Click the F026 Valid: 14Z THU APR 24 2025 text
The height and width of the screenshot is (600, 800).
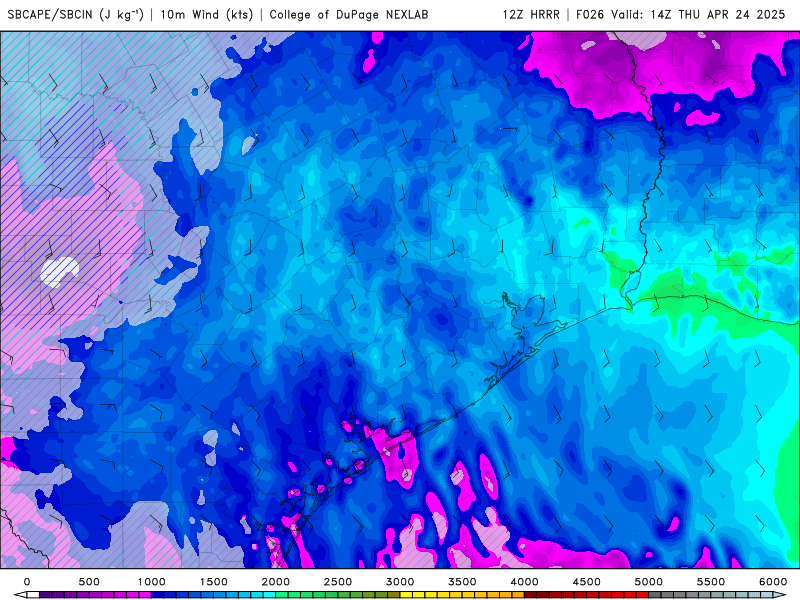coord(681,14)
